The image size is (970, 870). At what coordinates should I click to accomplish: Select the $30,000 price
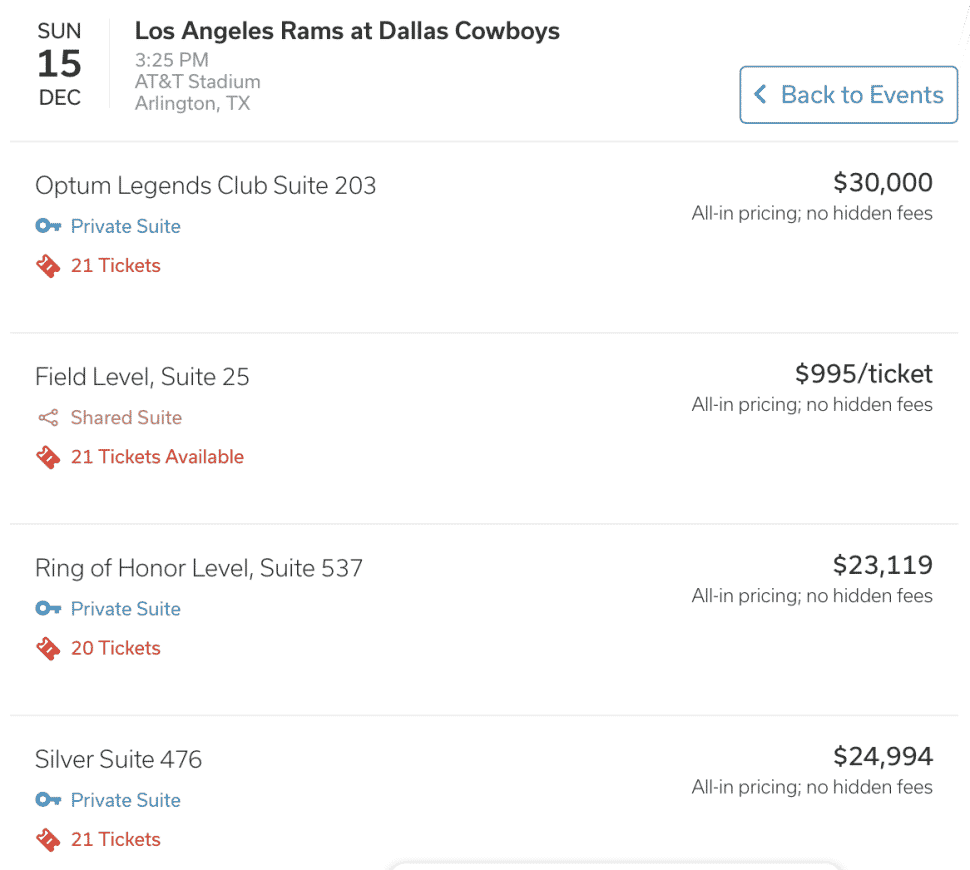(x=883, y=183)
